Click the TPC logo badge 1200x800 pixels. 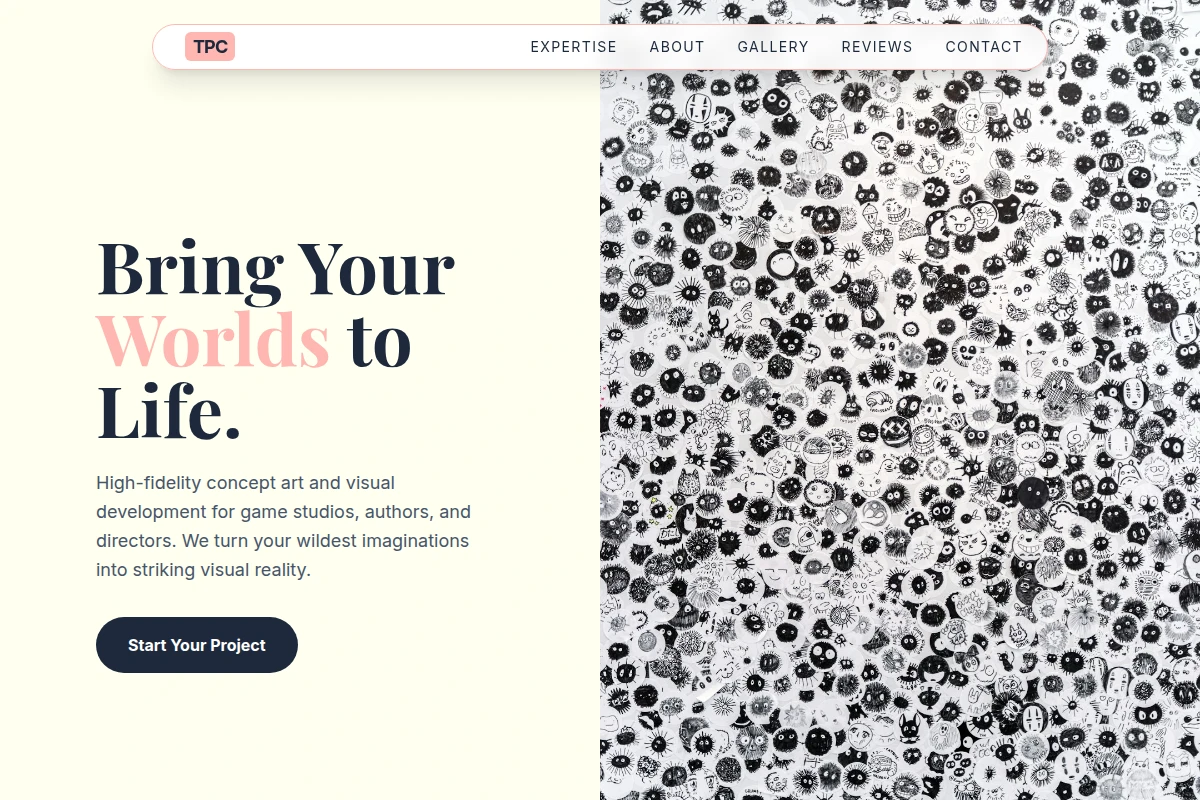point(210,47)
